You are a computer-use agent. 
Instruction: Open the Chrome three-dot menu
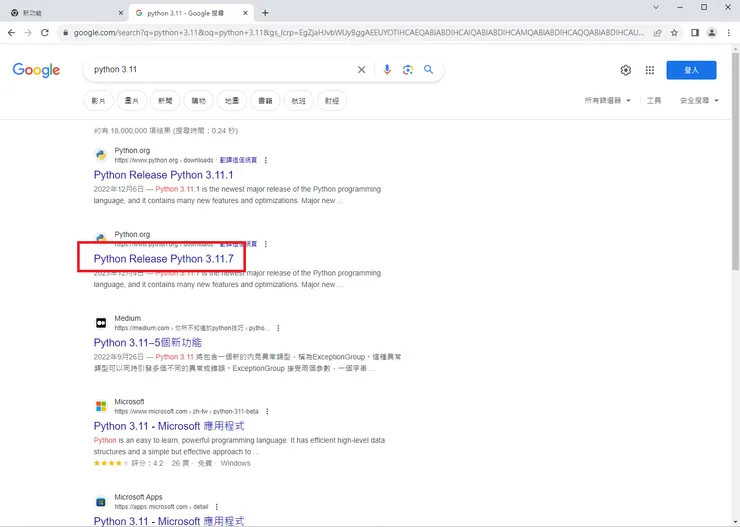729,33
